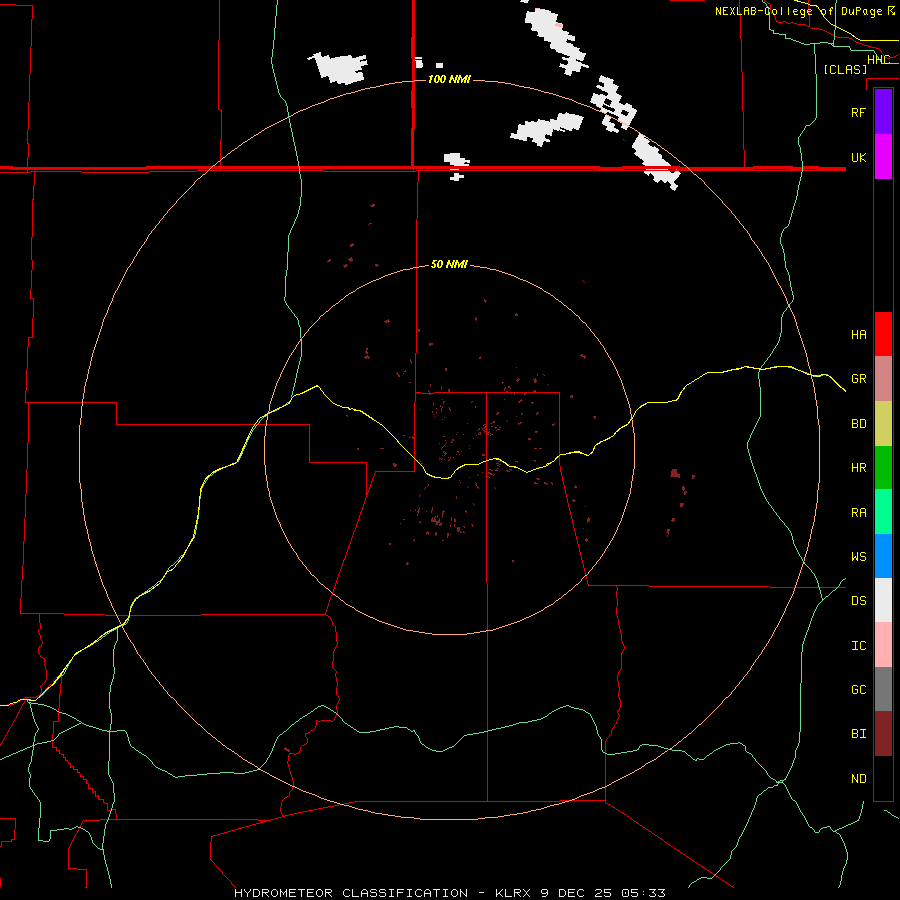Click the HA red legend swatch
The height and width of the screenshot is (900, 900).
883,334
